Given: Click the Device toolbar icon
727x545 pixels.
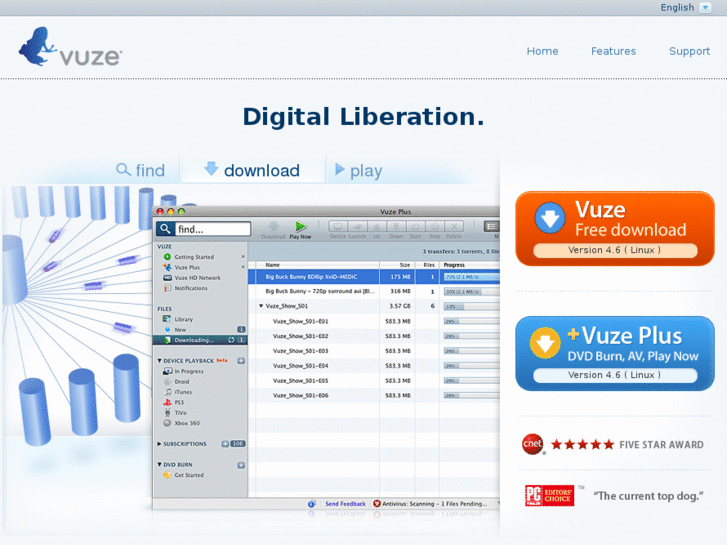Looking at the screenshot, I should [x=338, y=226].
